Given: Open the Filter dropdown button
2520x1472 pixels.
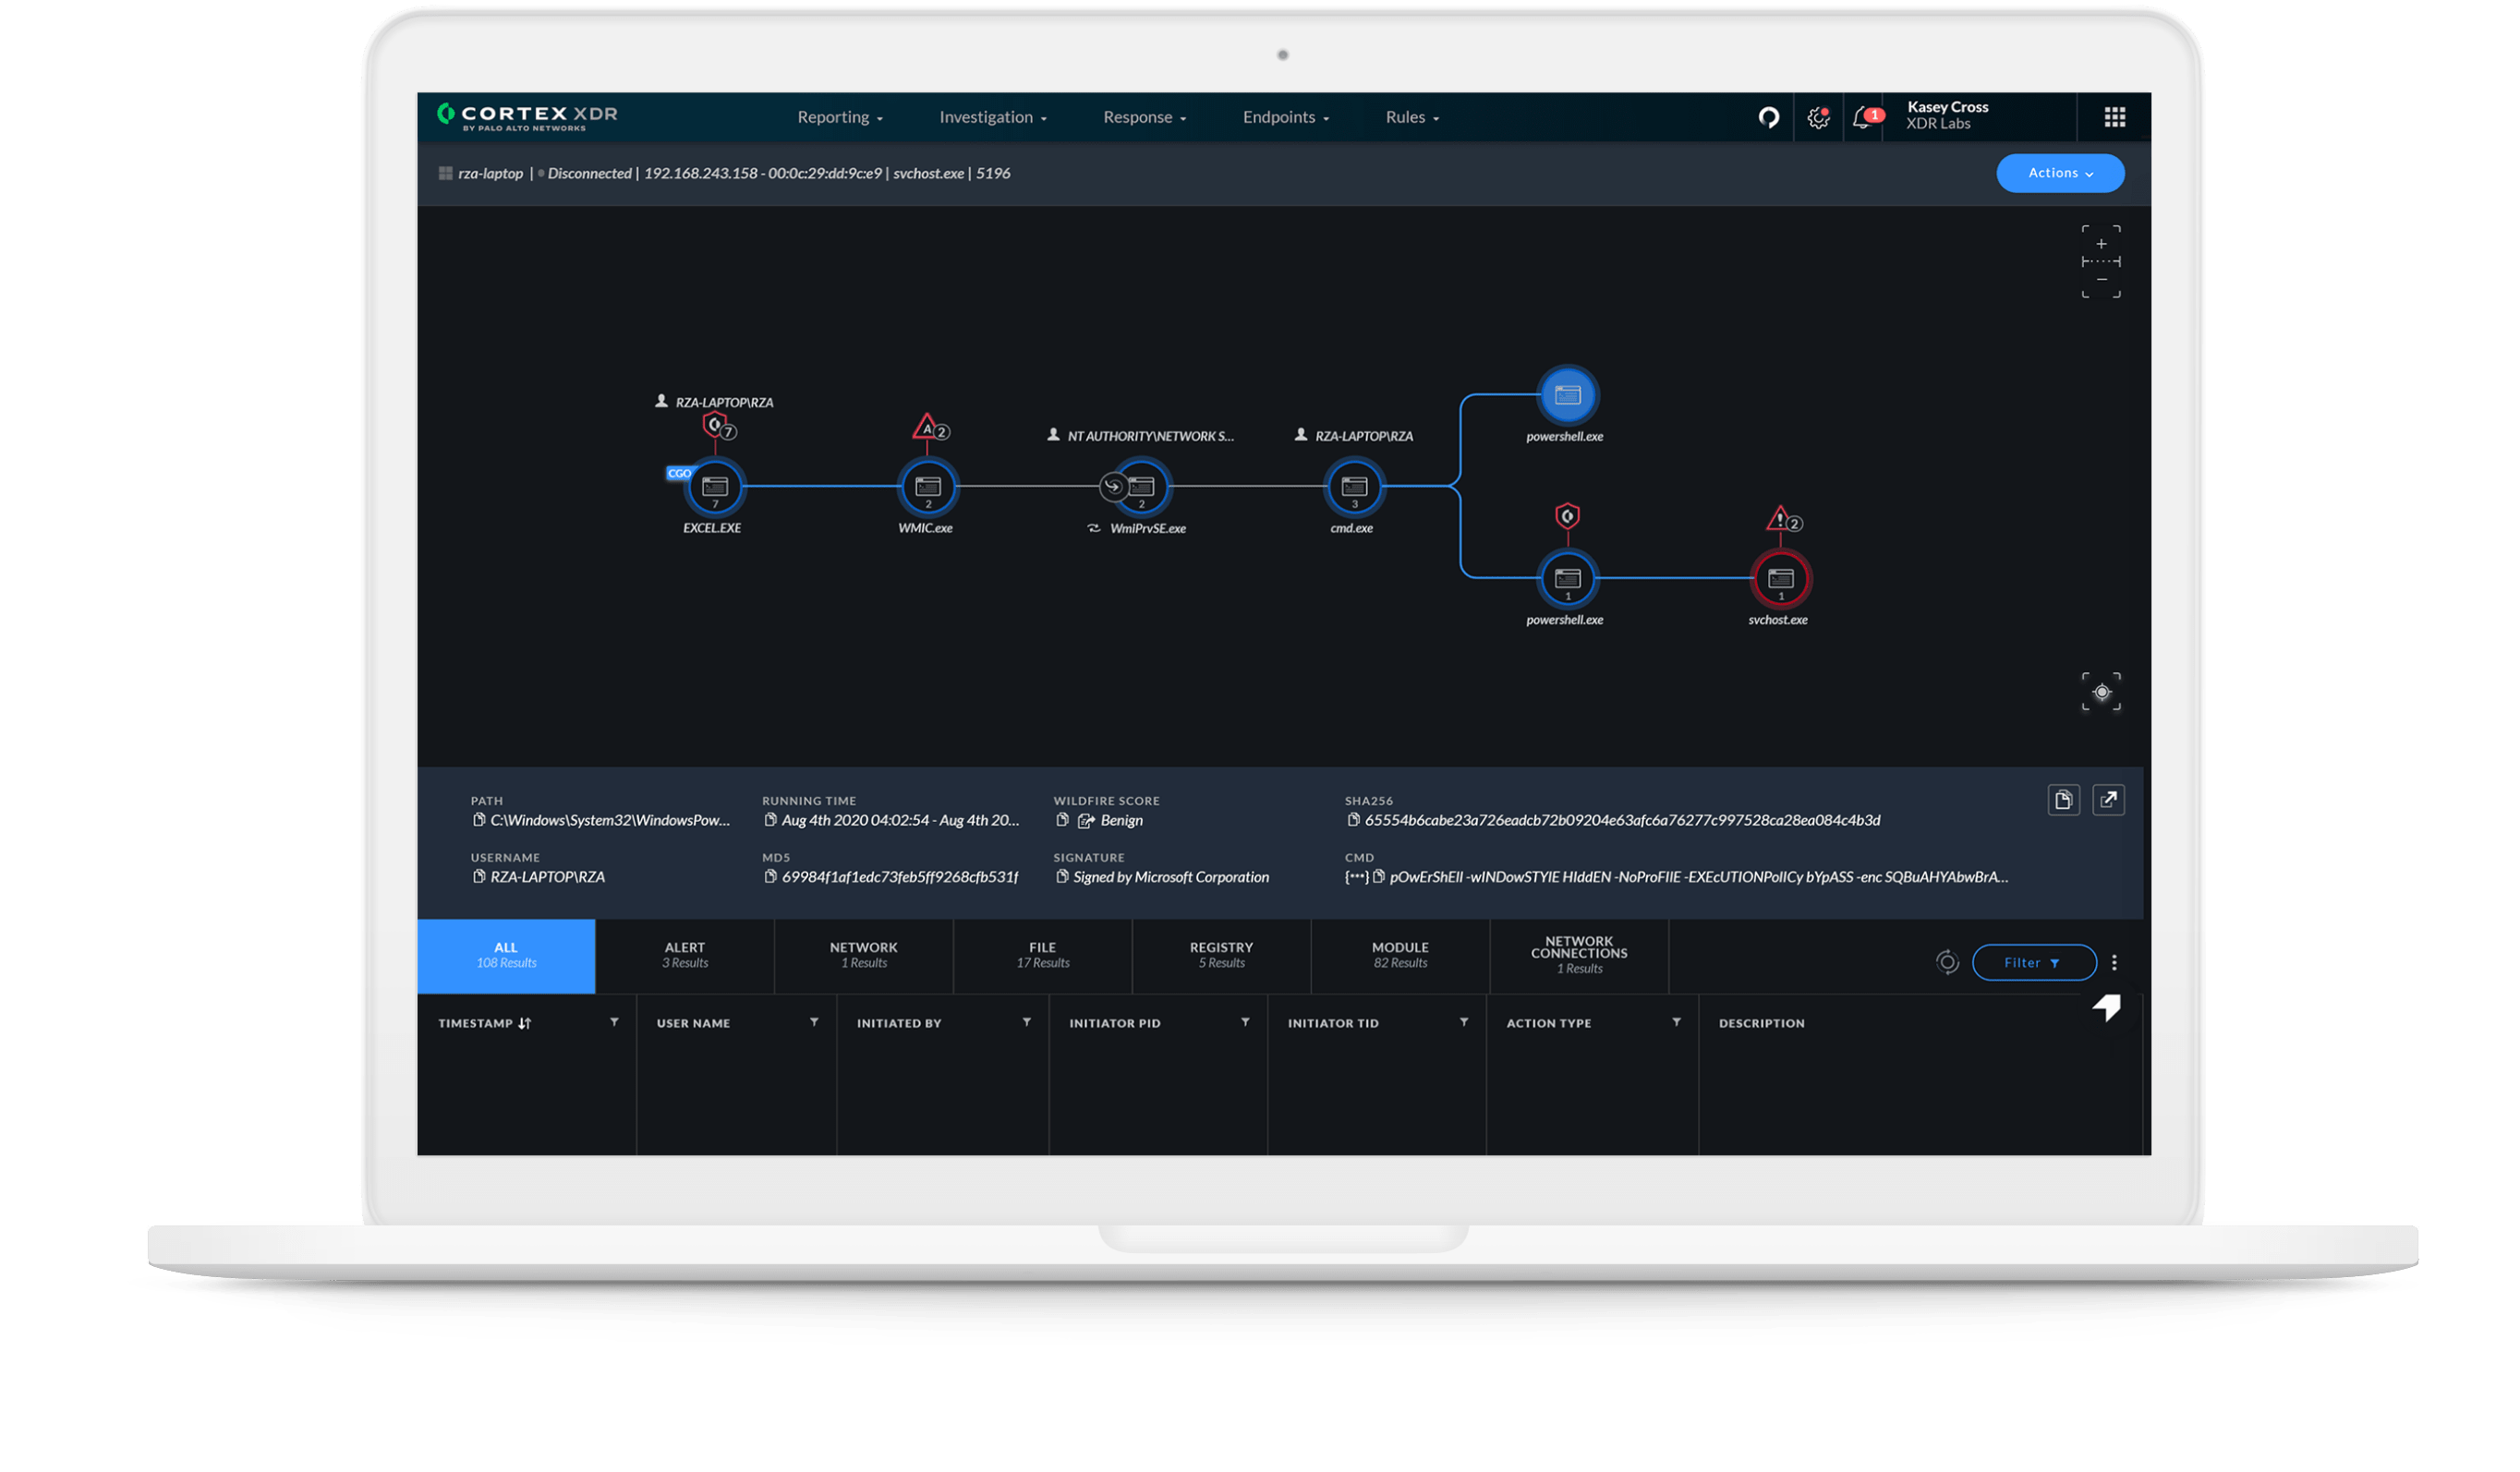Looking at the screenshot, I should pos(2033,962).
